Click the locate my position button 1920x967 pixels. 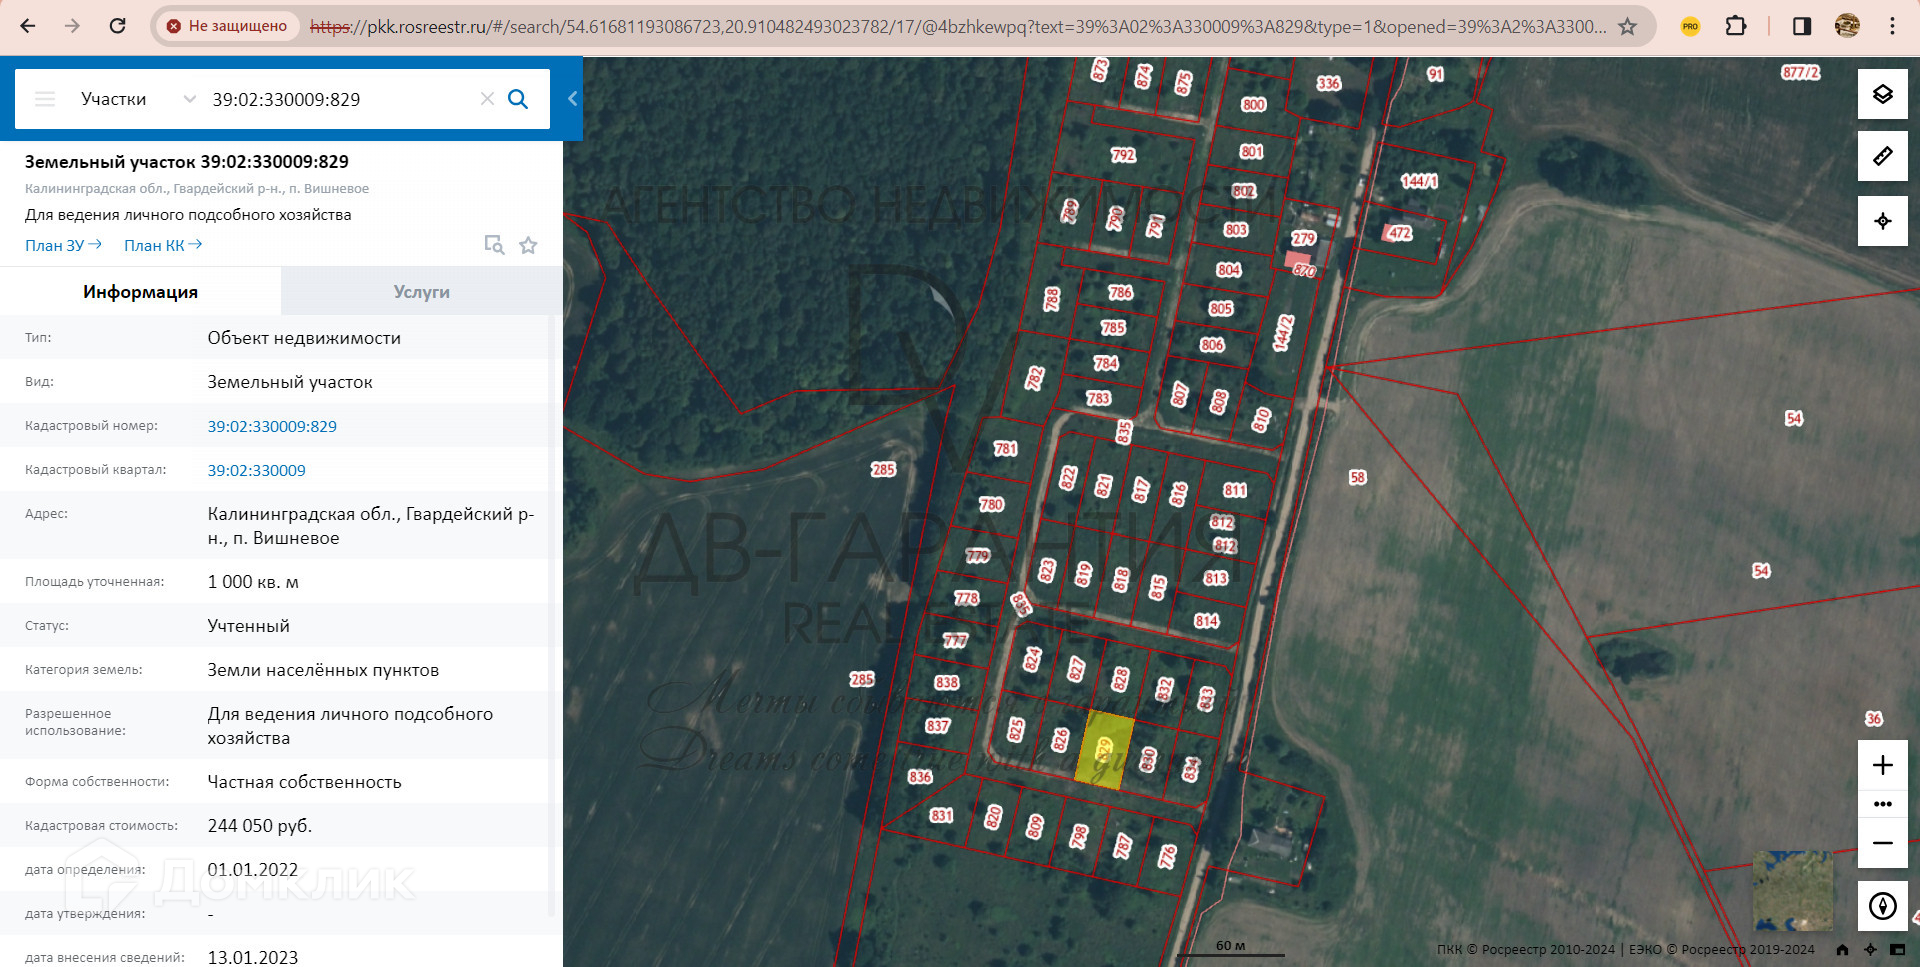click(1882, 221)
